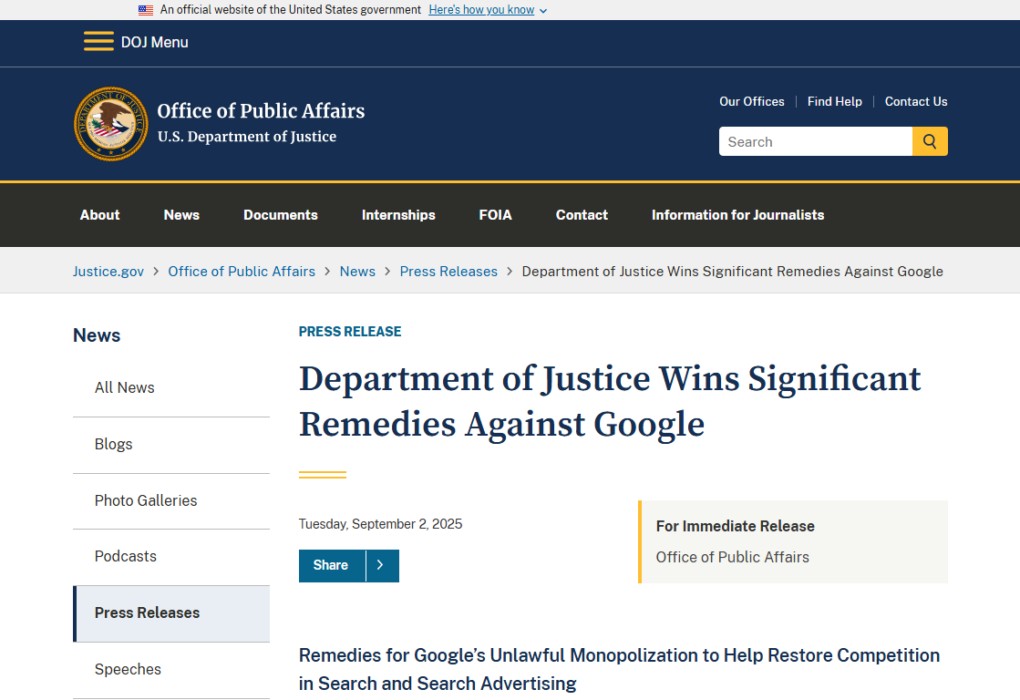Go to Our Offices link
Viewport: 1020px width, 700px height.
coord(751,101)
